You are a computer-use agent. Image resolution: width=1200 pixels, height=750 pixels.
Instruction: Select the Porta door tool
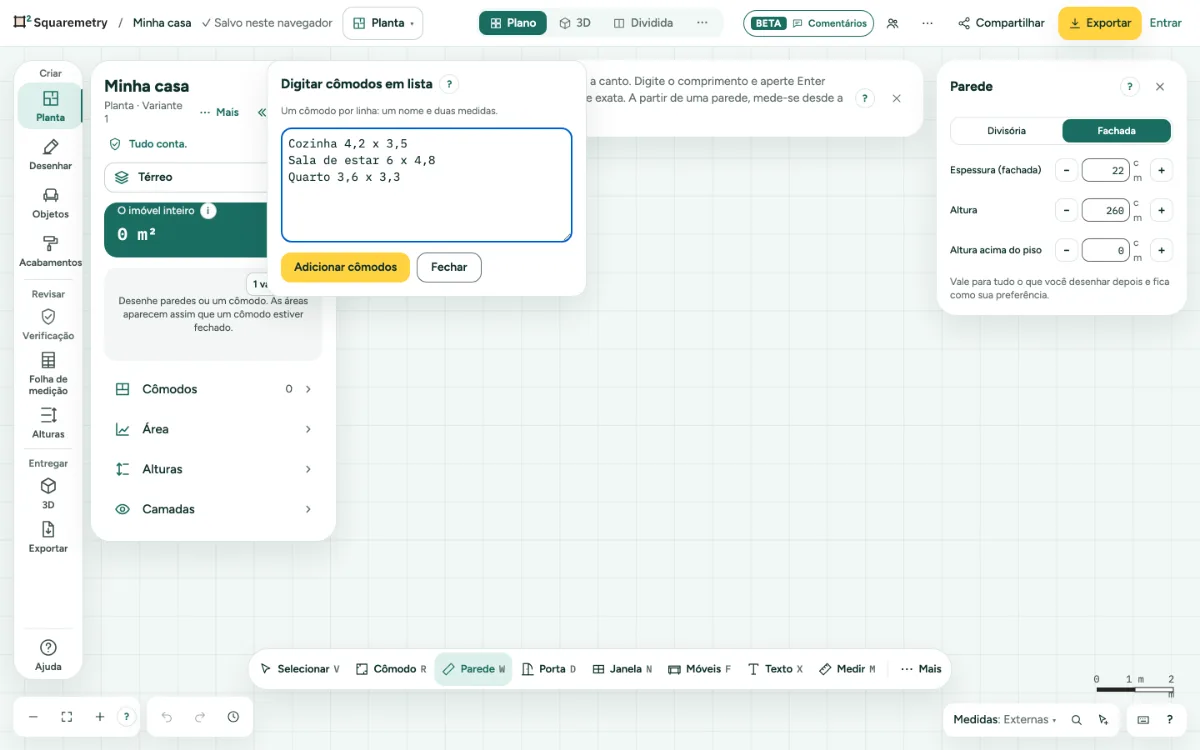549,669
